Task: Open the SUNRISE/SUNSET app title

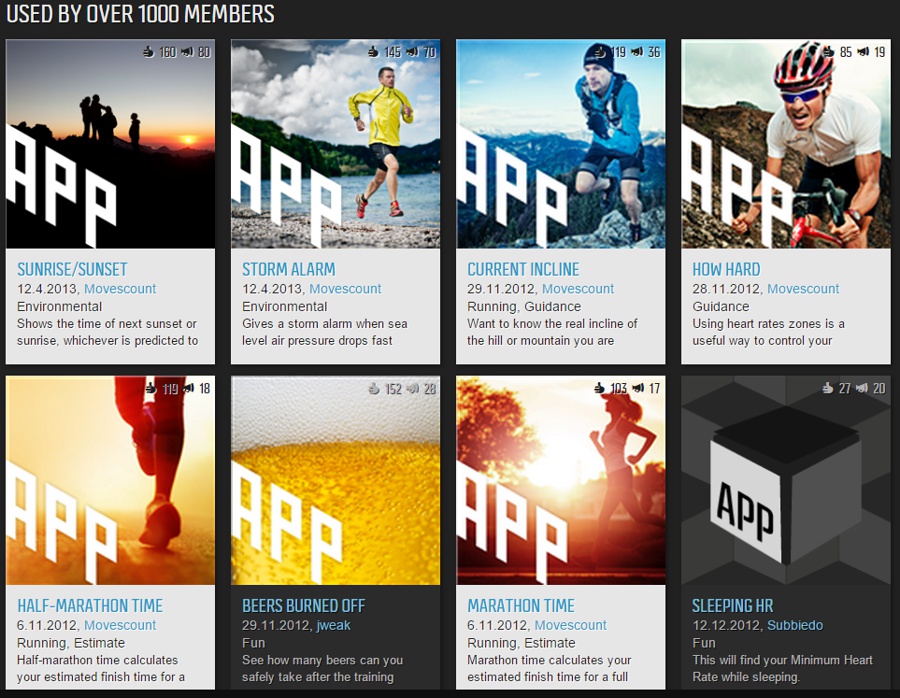Action: click(72, 269)
